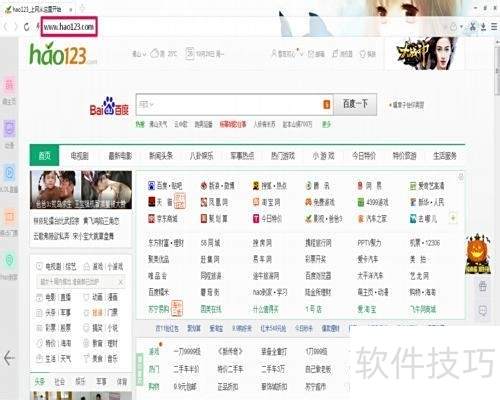This screenshot has height=400, width=500.
Task: Click the Halloween pumpkin icon on right
Action: (x=478, y=254)
